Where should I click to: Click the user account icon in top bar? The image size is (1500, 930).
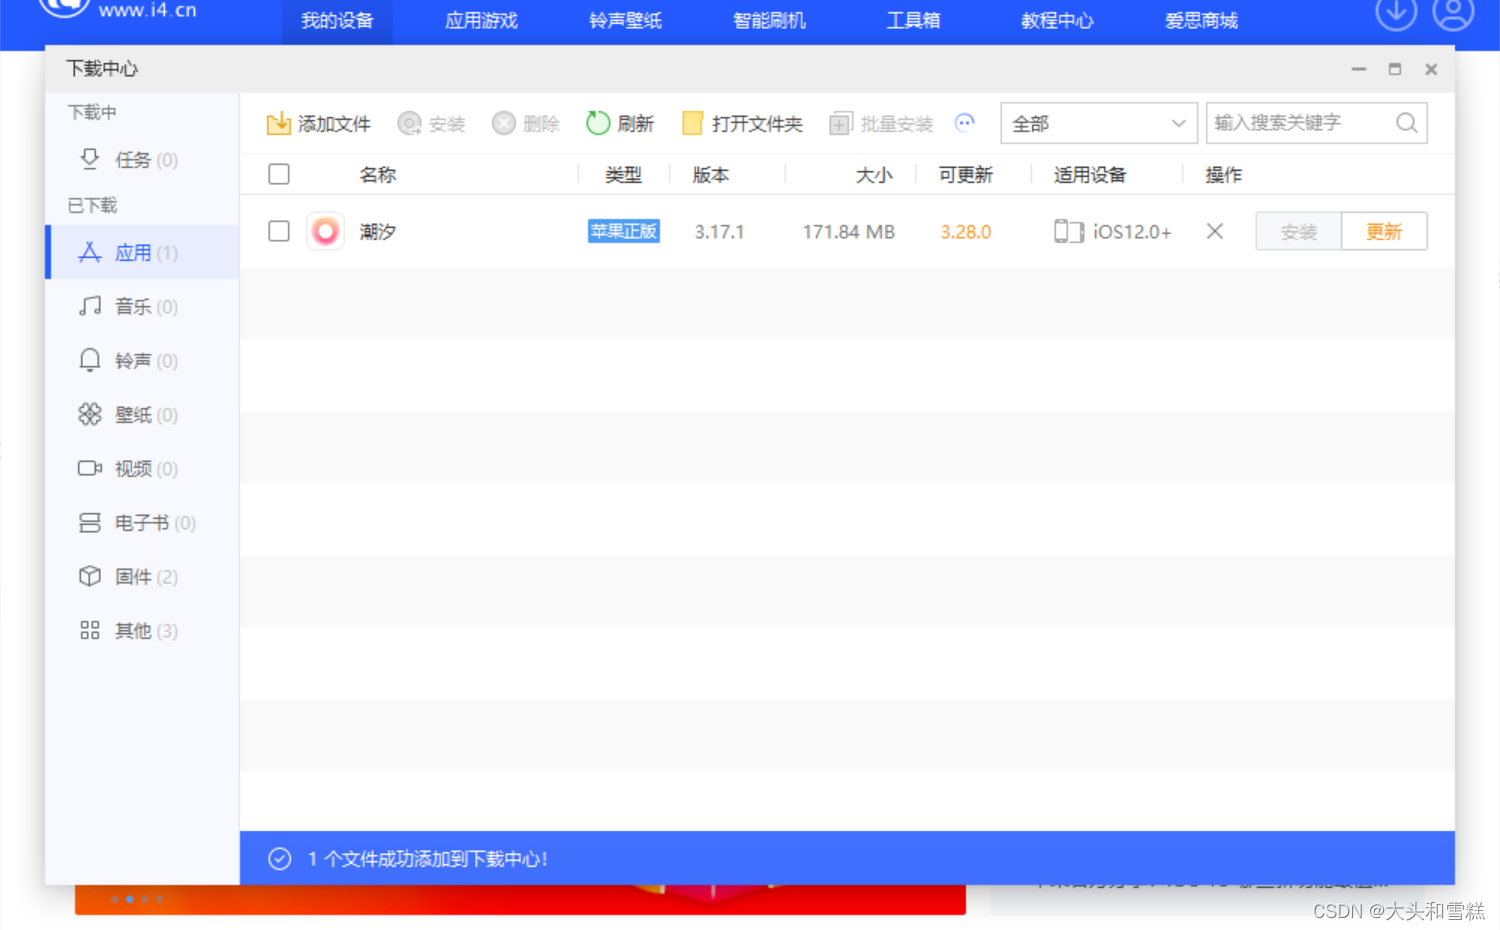click(1452, 14)
